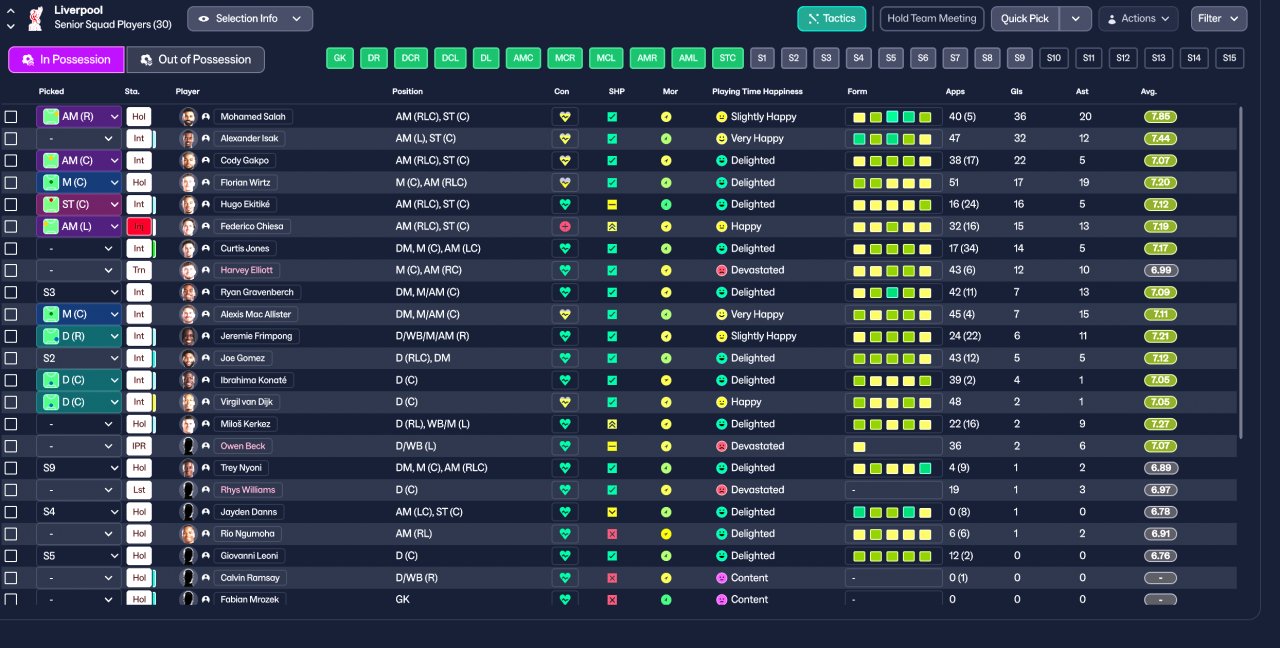Image resolution: width=1280 pixels, height=648 pixels.
Task: Select the S10 substitute slot
Action: [1054, 58]
